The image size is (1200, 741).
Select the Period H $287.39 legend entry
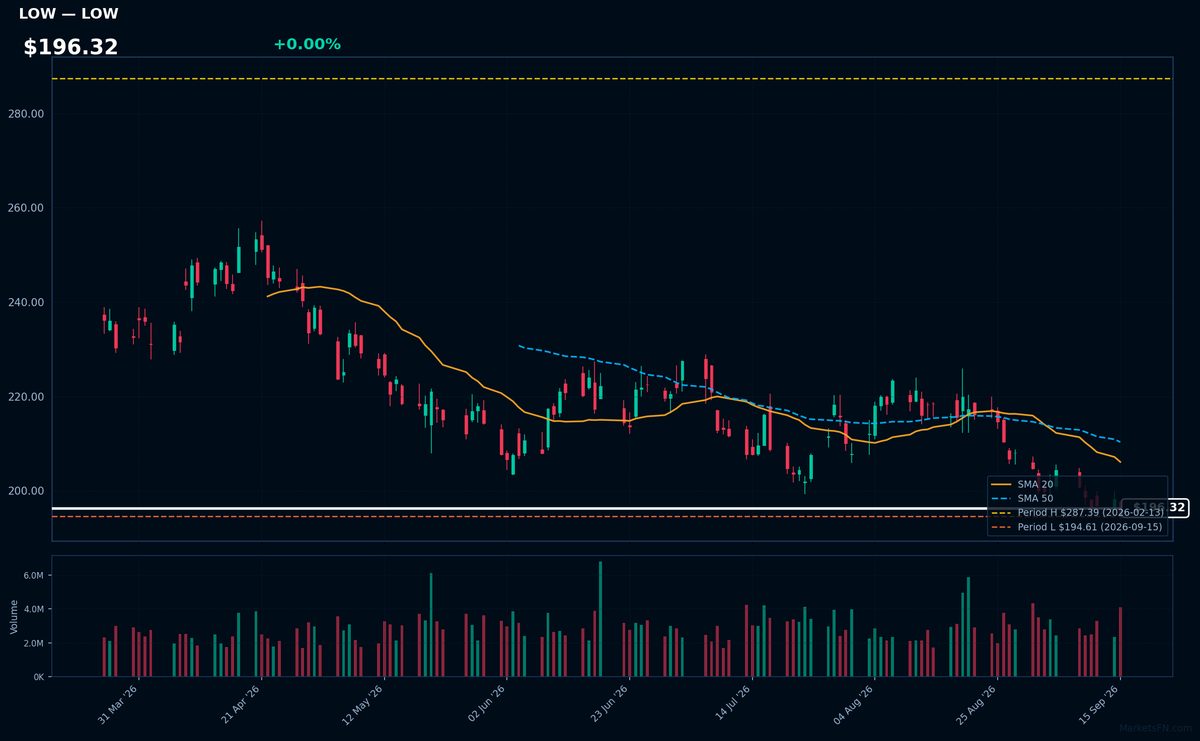pyautogui.click(x=1077, y=512)
